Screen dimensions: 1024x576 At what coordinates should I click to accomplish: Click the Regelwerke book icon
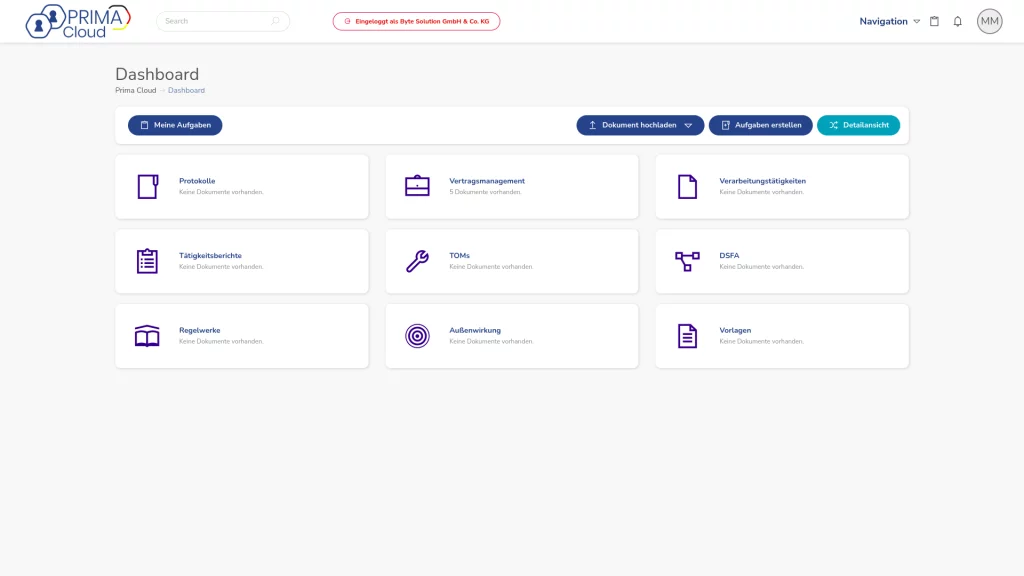click(x=147, y=336)
